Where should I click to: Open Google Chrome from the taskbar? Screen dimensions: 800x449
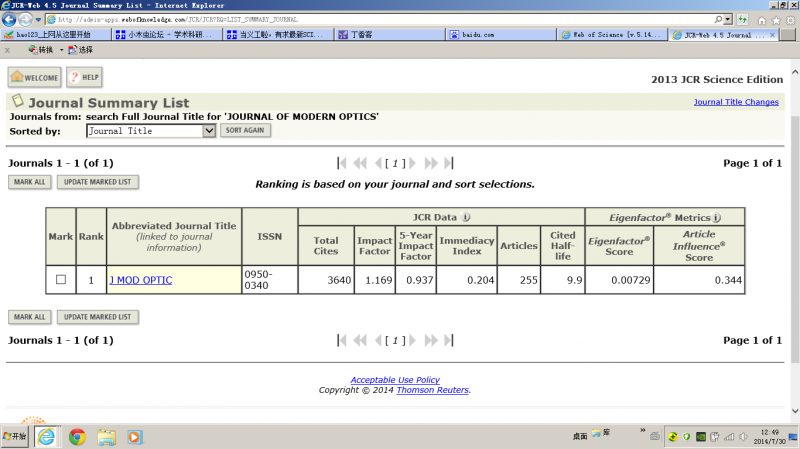pyautogui.click(x=77, y=437)
